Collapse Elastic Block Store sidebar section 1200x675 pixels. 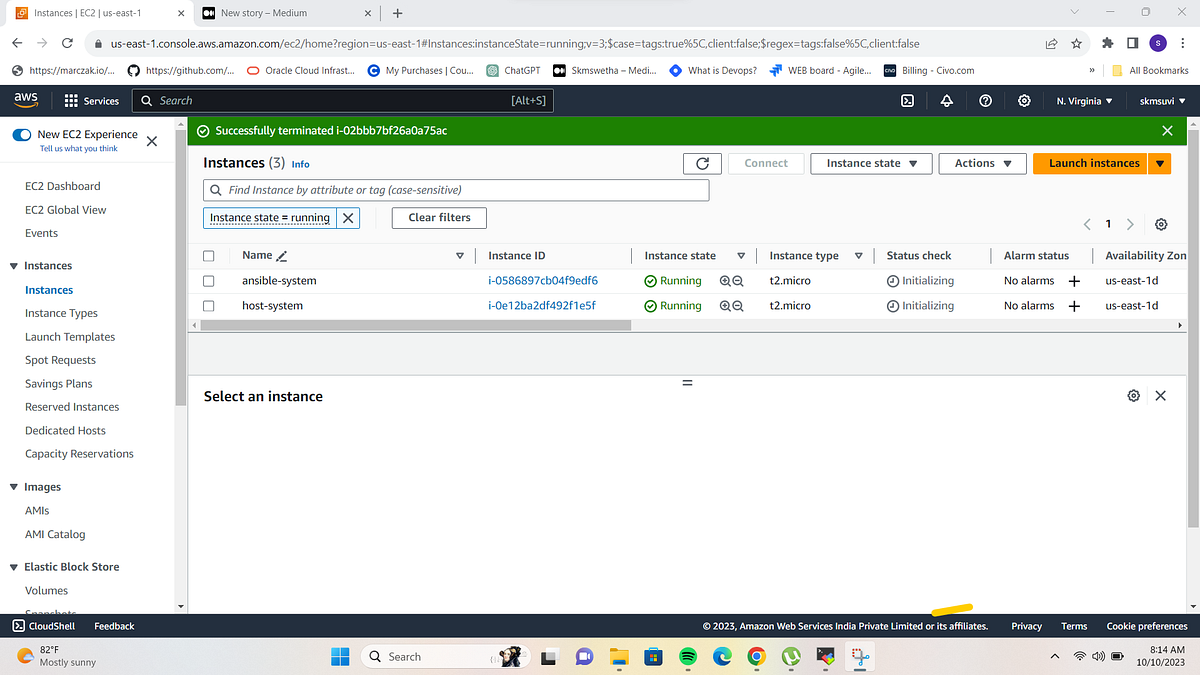14,567
